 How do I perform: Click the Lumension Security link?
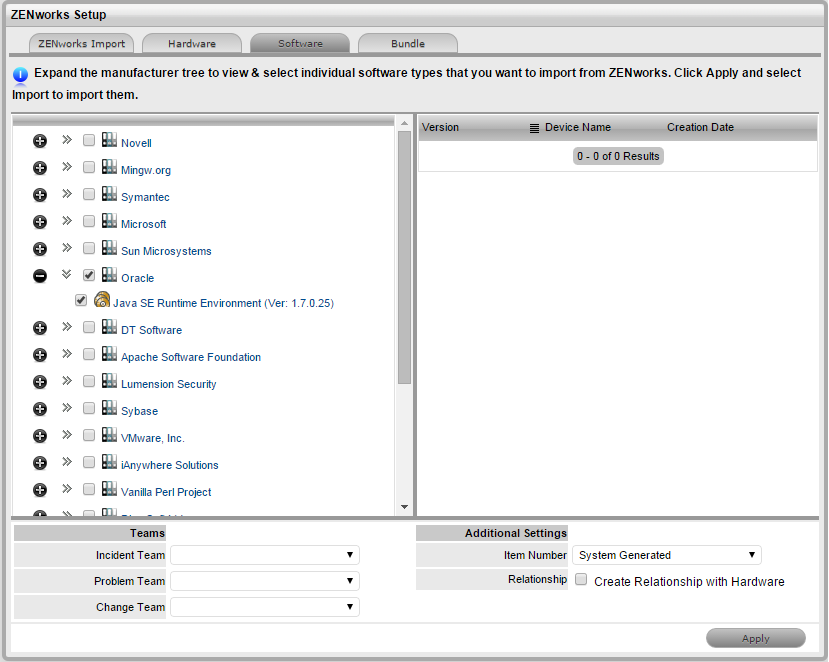click(169, 384)
